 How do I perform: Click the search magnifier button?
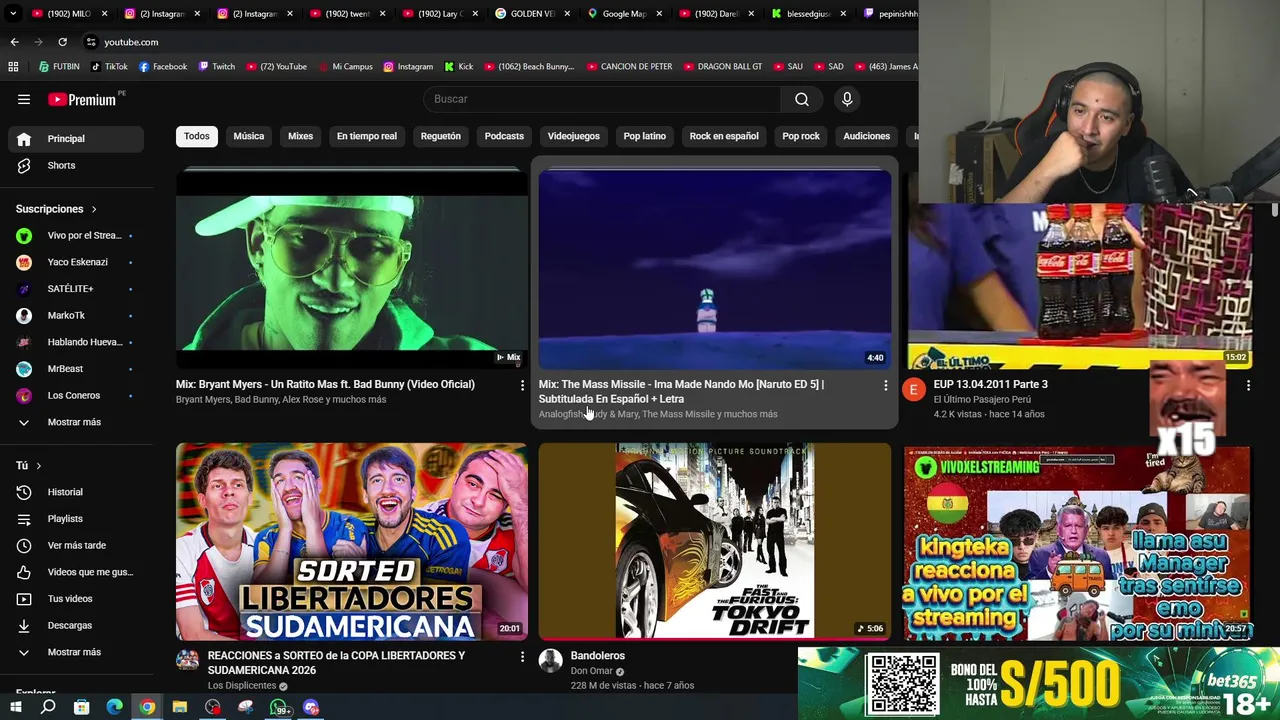click(x=801, y=99)
